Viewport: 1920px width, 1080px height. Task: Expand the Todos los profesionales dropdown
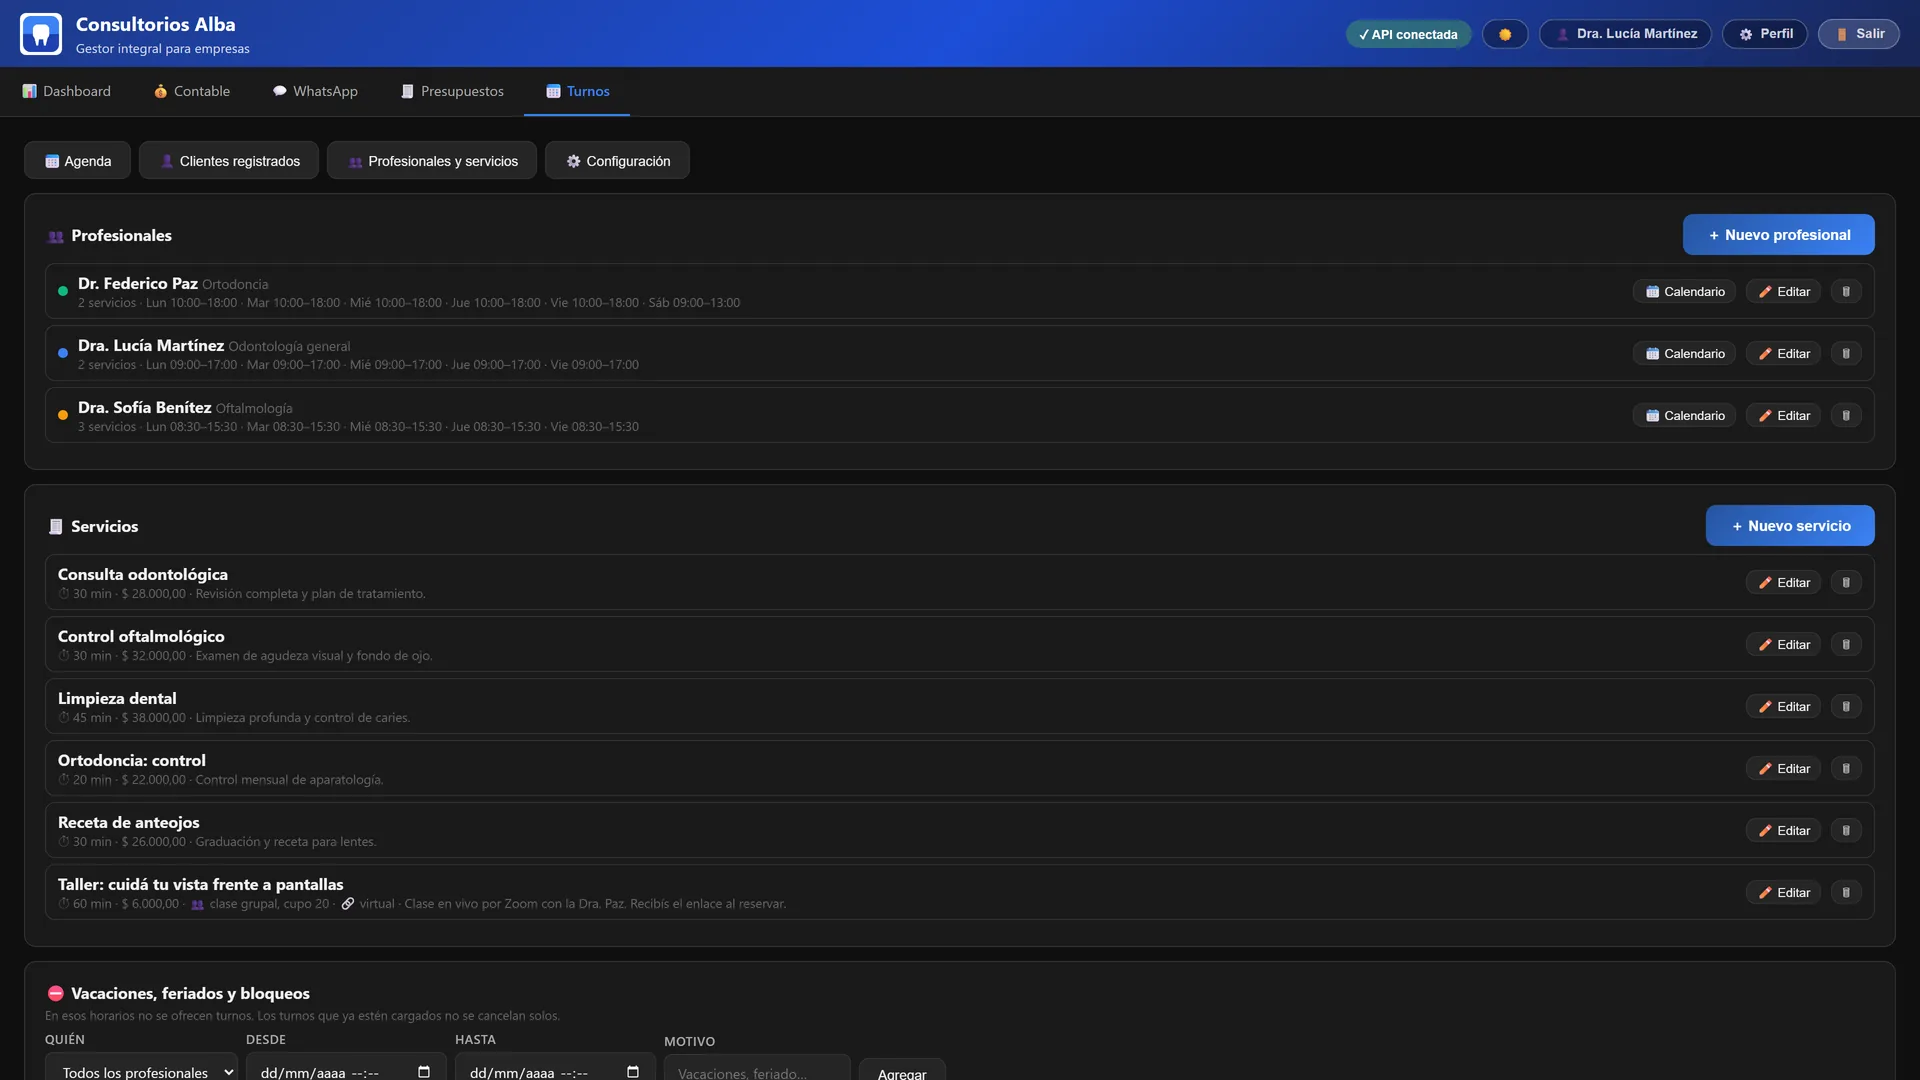pos(141,1067)
